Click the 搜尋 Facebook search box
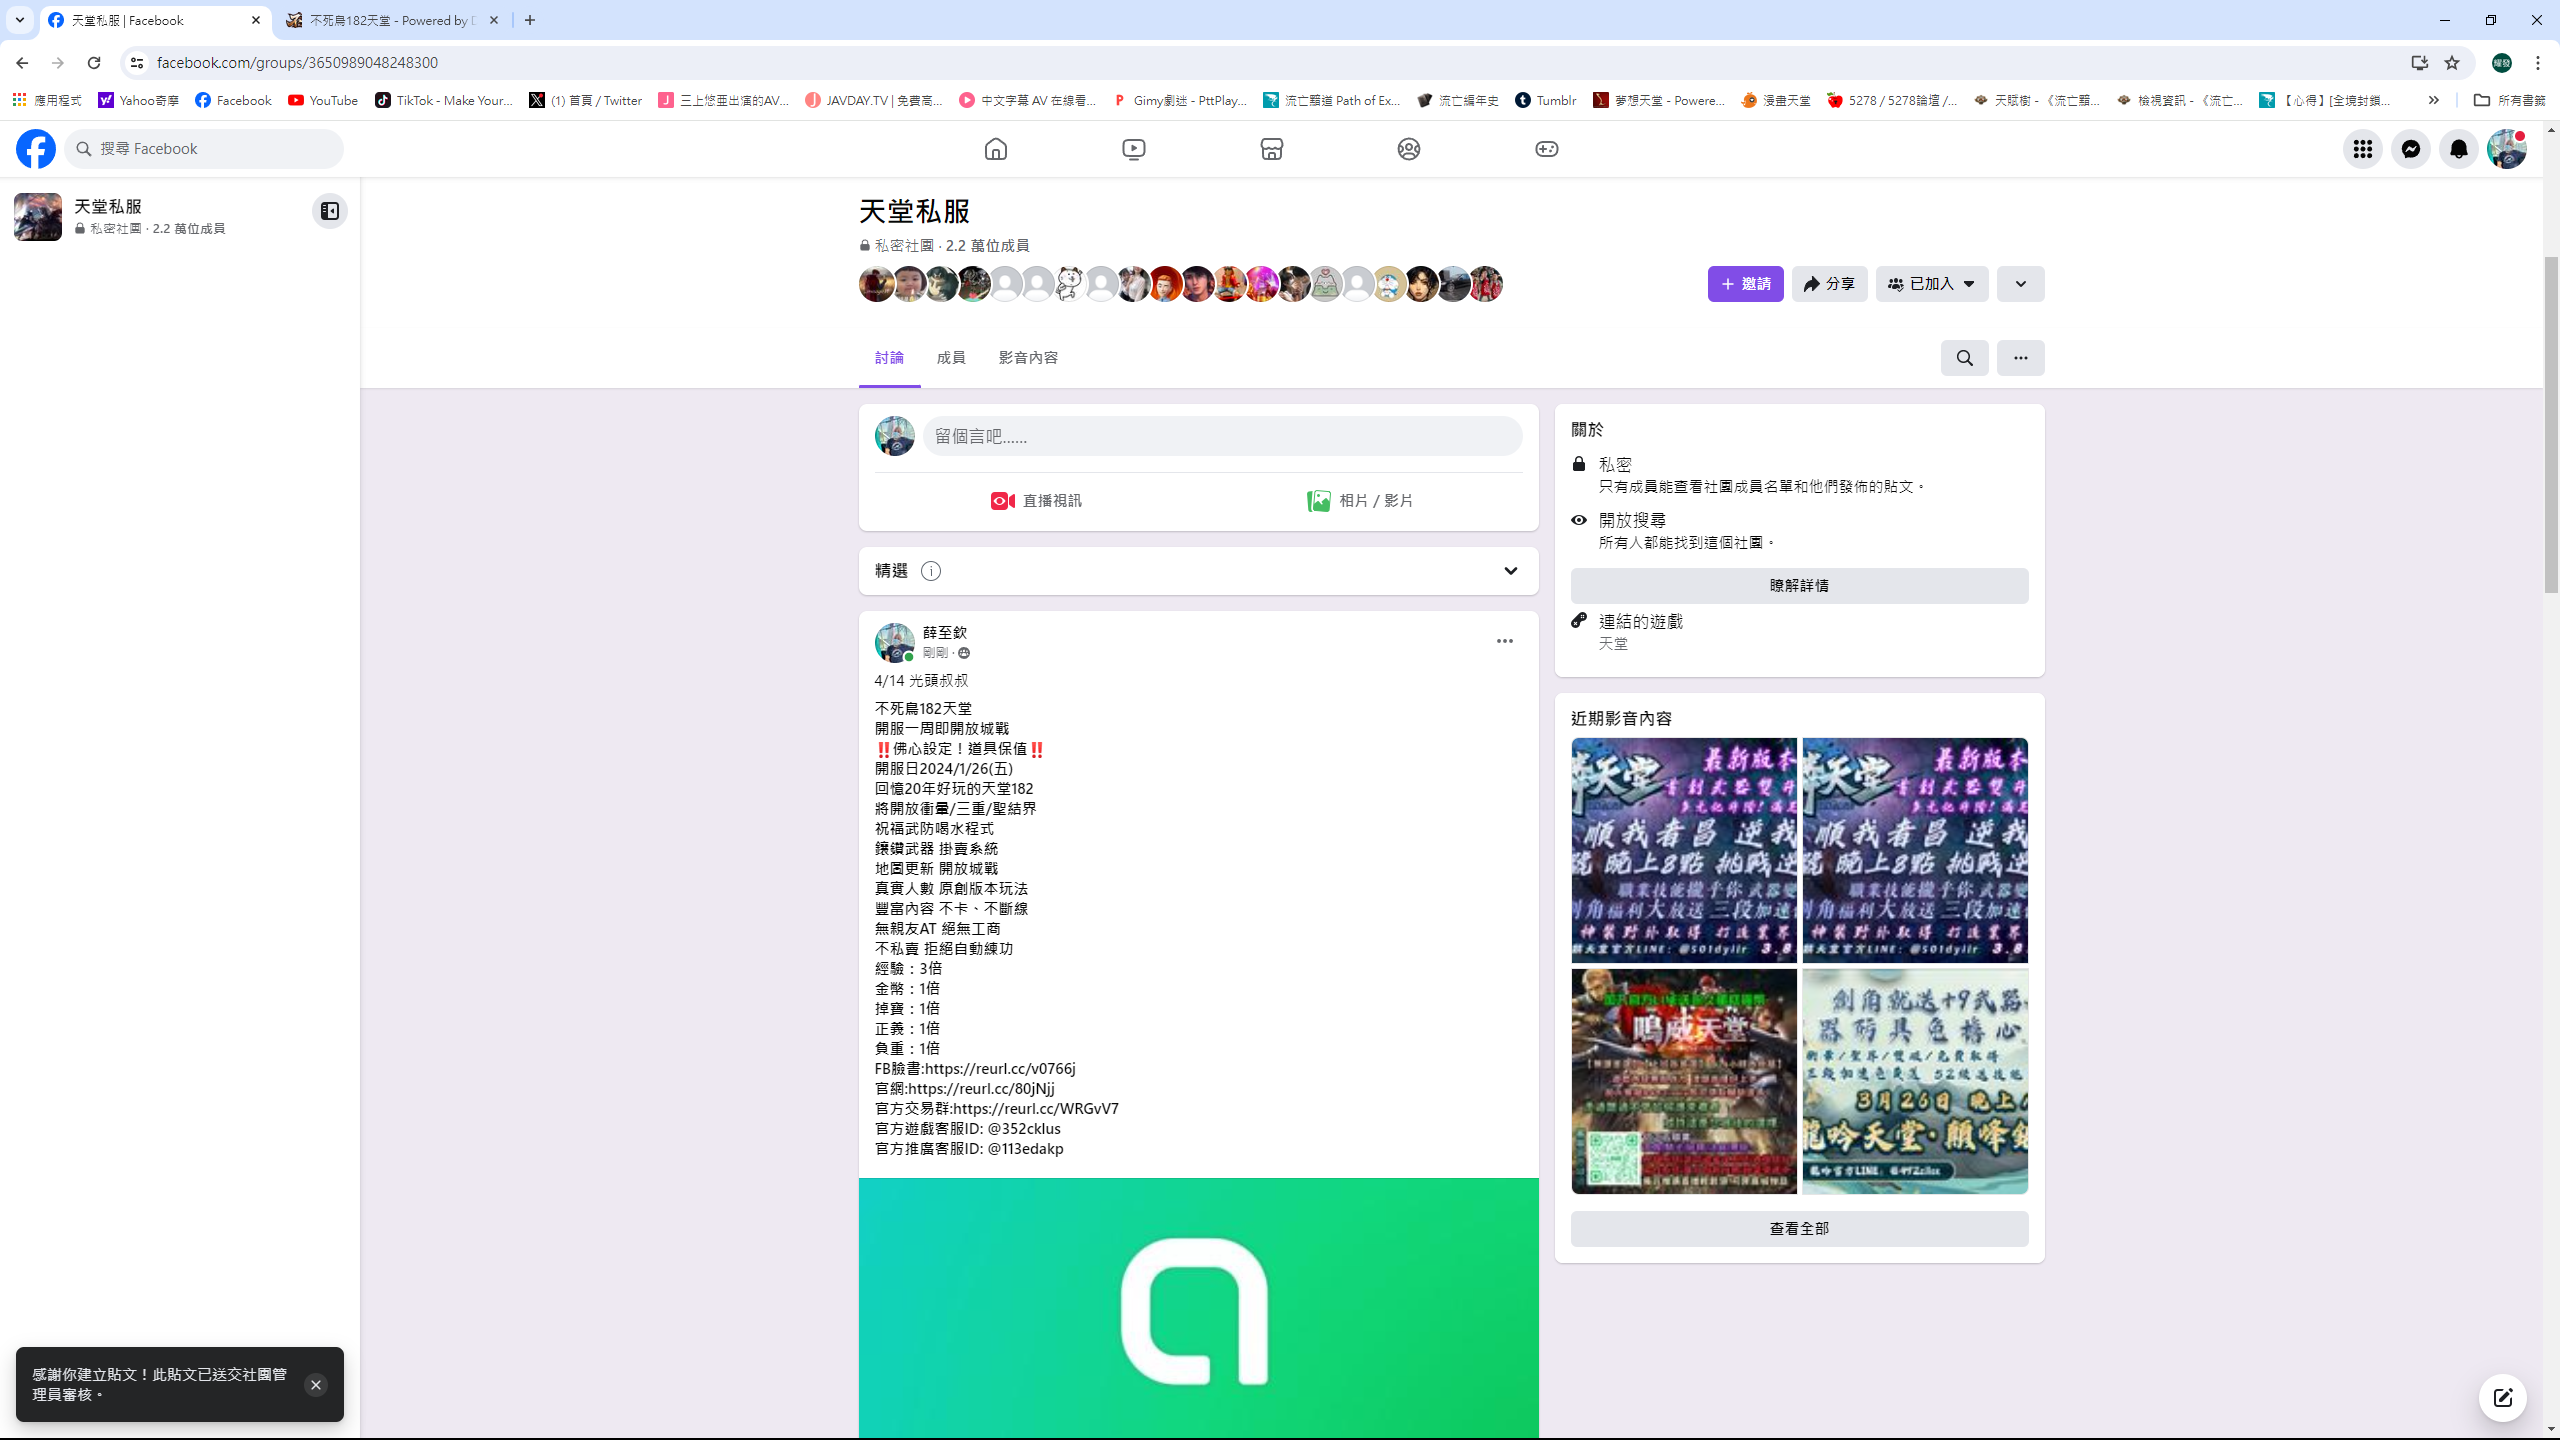 (x=204, y=149)
